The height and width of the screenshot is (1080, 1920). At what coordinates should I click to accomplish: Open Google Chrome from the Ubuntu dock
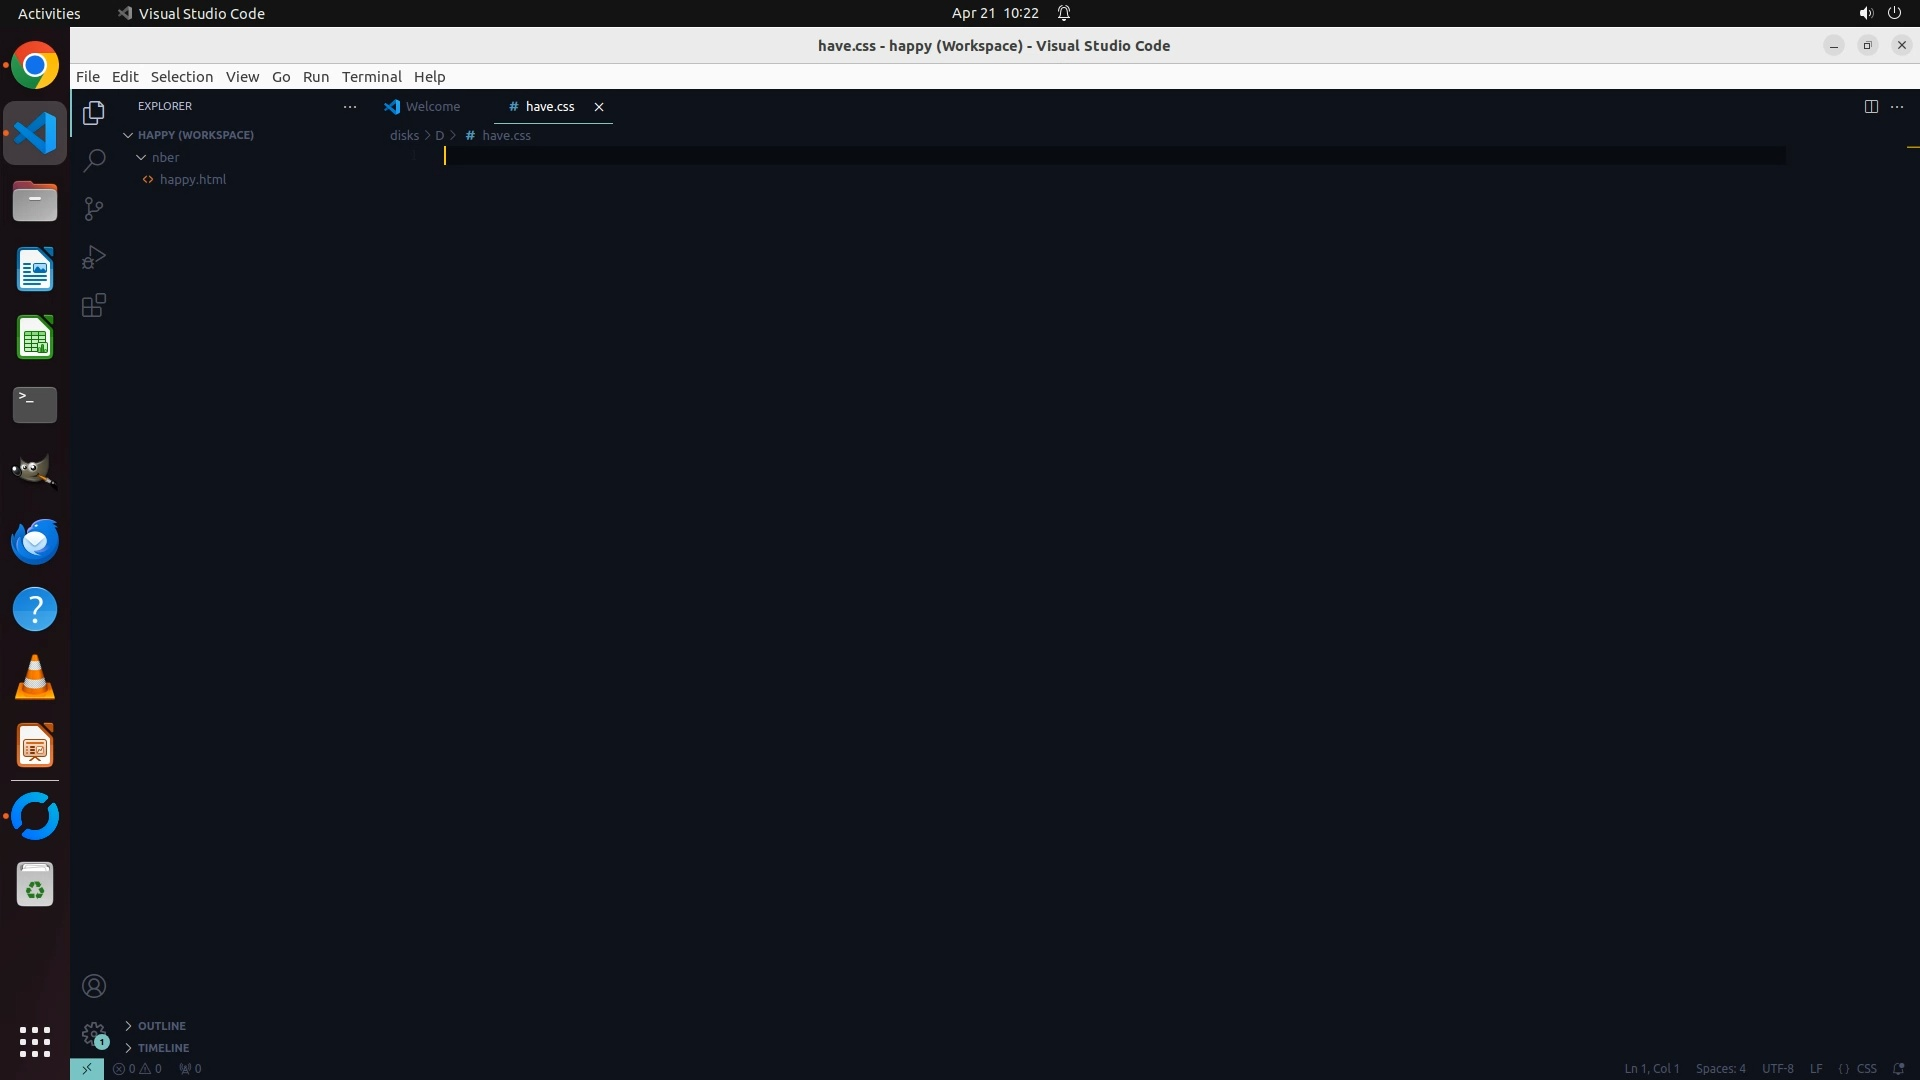tap(35, 66)
